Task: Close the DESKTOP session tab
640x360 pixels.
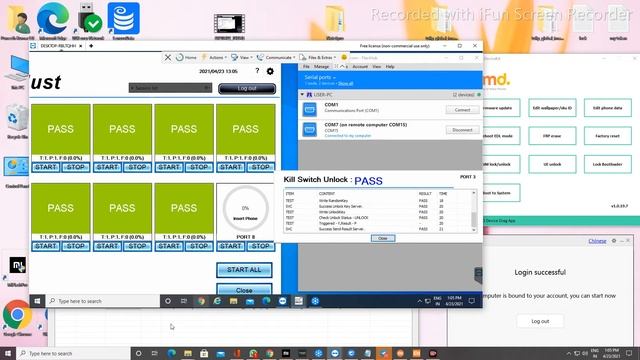Action: 80,46
